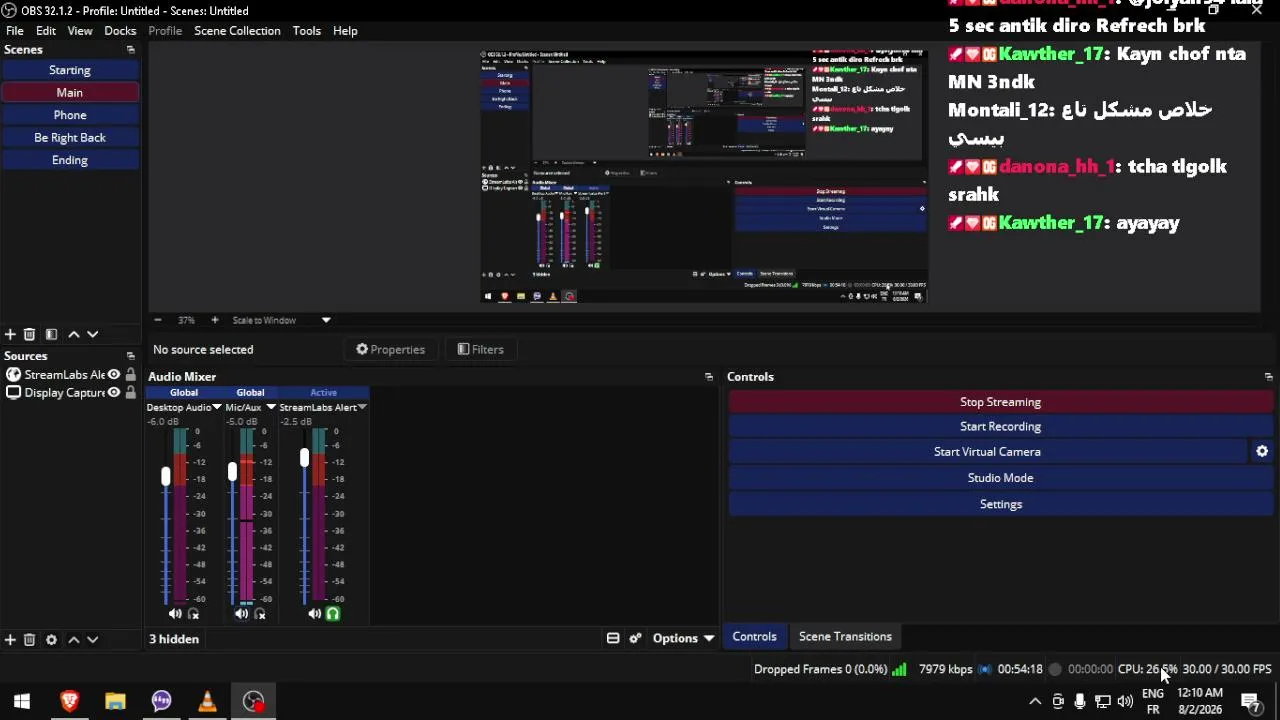Open source properties gear in Sources toolbar
Screen dimensions: 1280x720
pyautogui.click(x=51, y=639)
